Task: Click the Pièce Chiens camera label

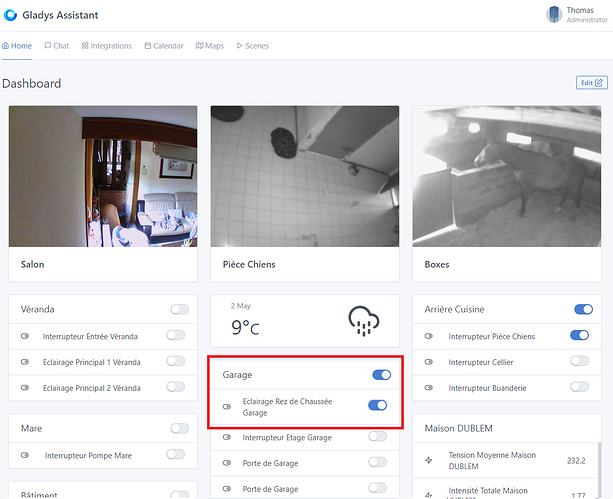Action: tap(249, 264)
